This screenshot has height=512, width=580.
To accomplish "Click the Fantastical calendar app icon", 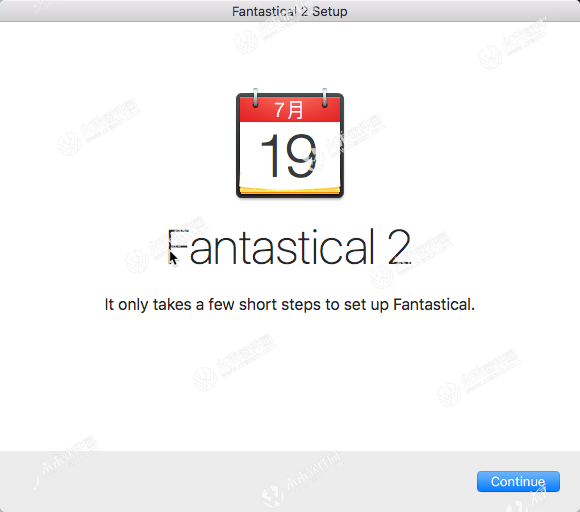I will (290, 144).
